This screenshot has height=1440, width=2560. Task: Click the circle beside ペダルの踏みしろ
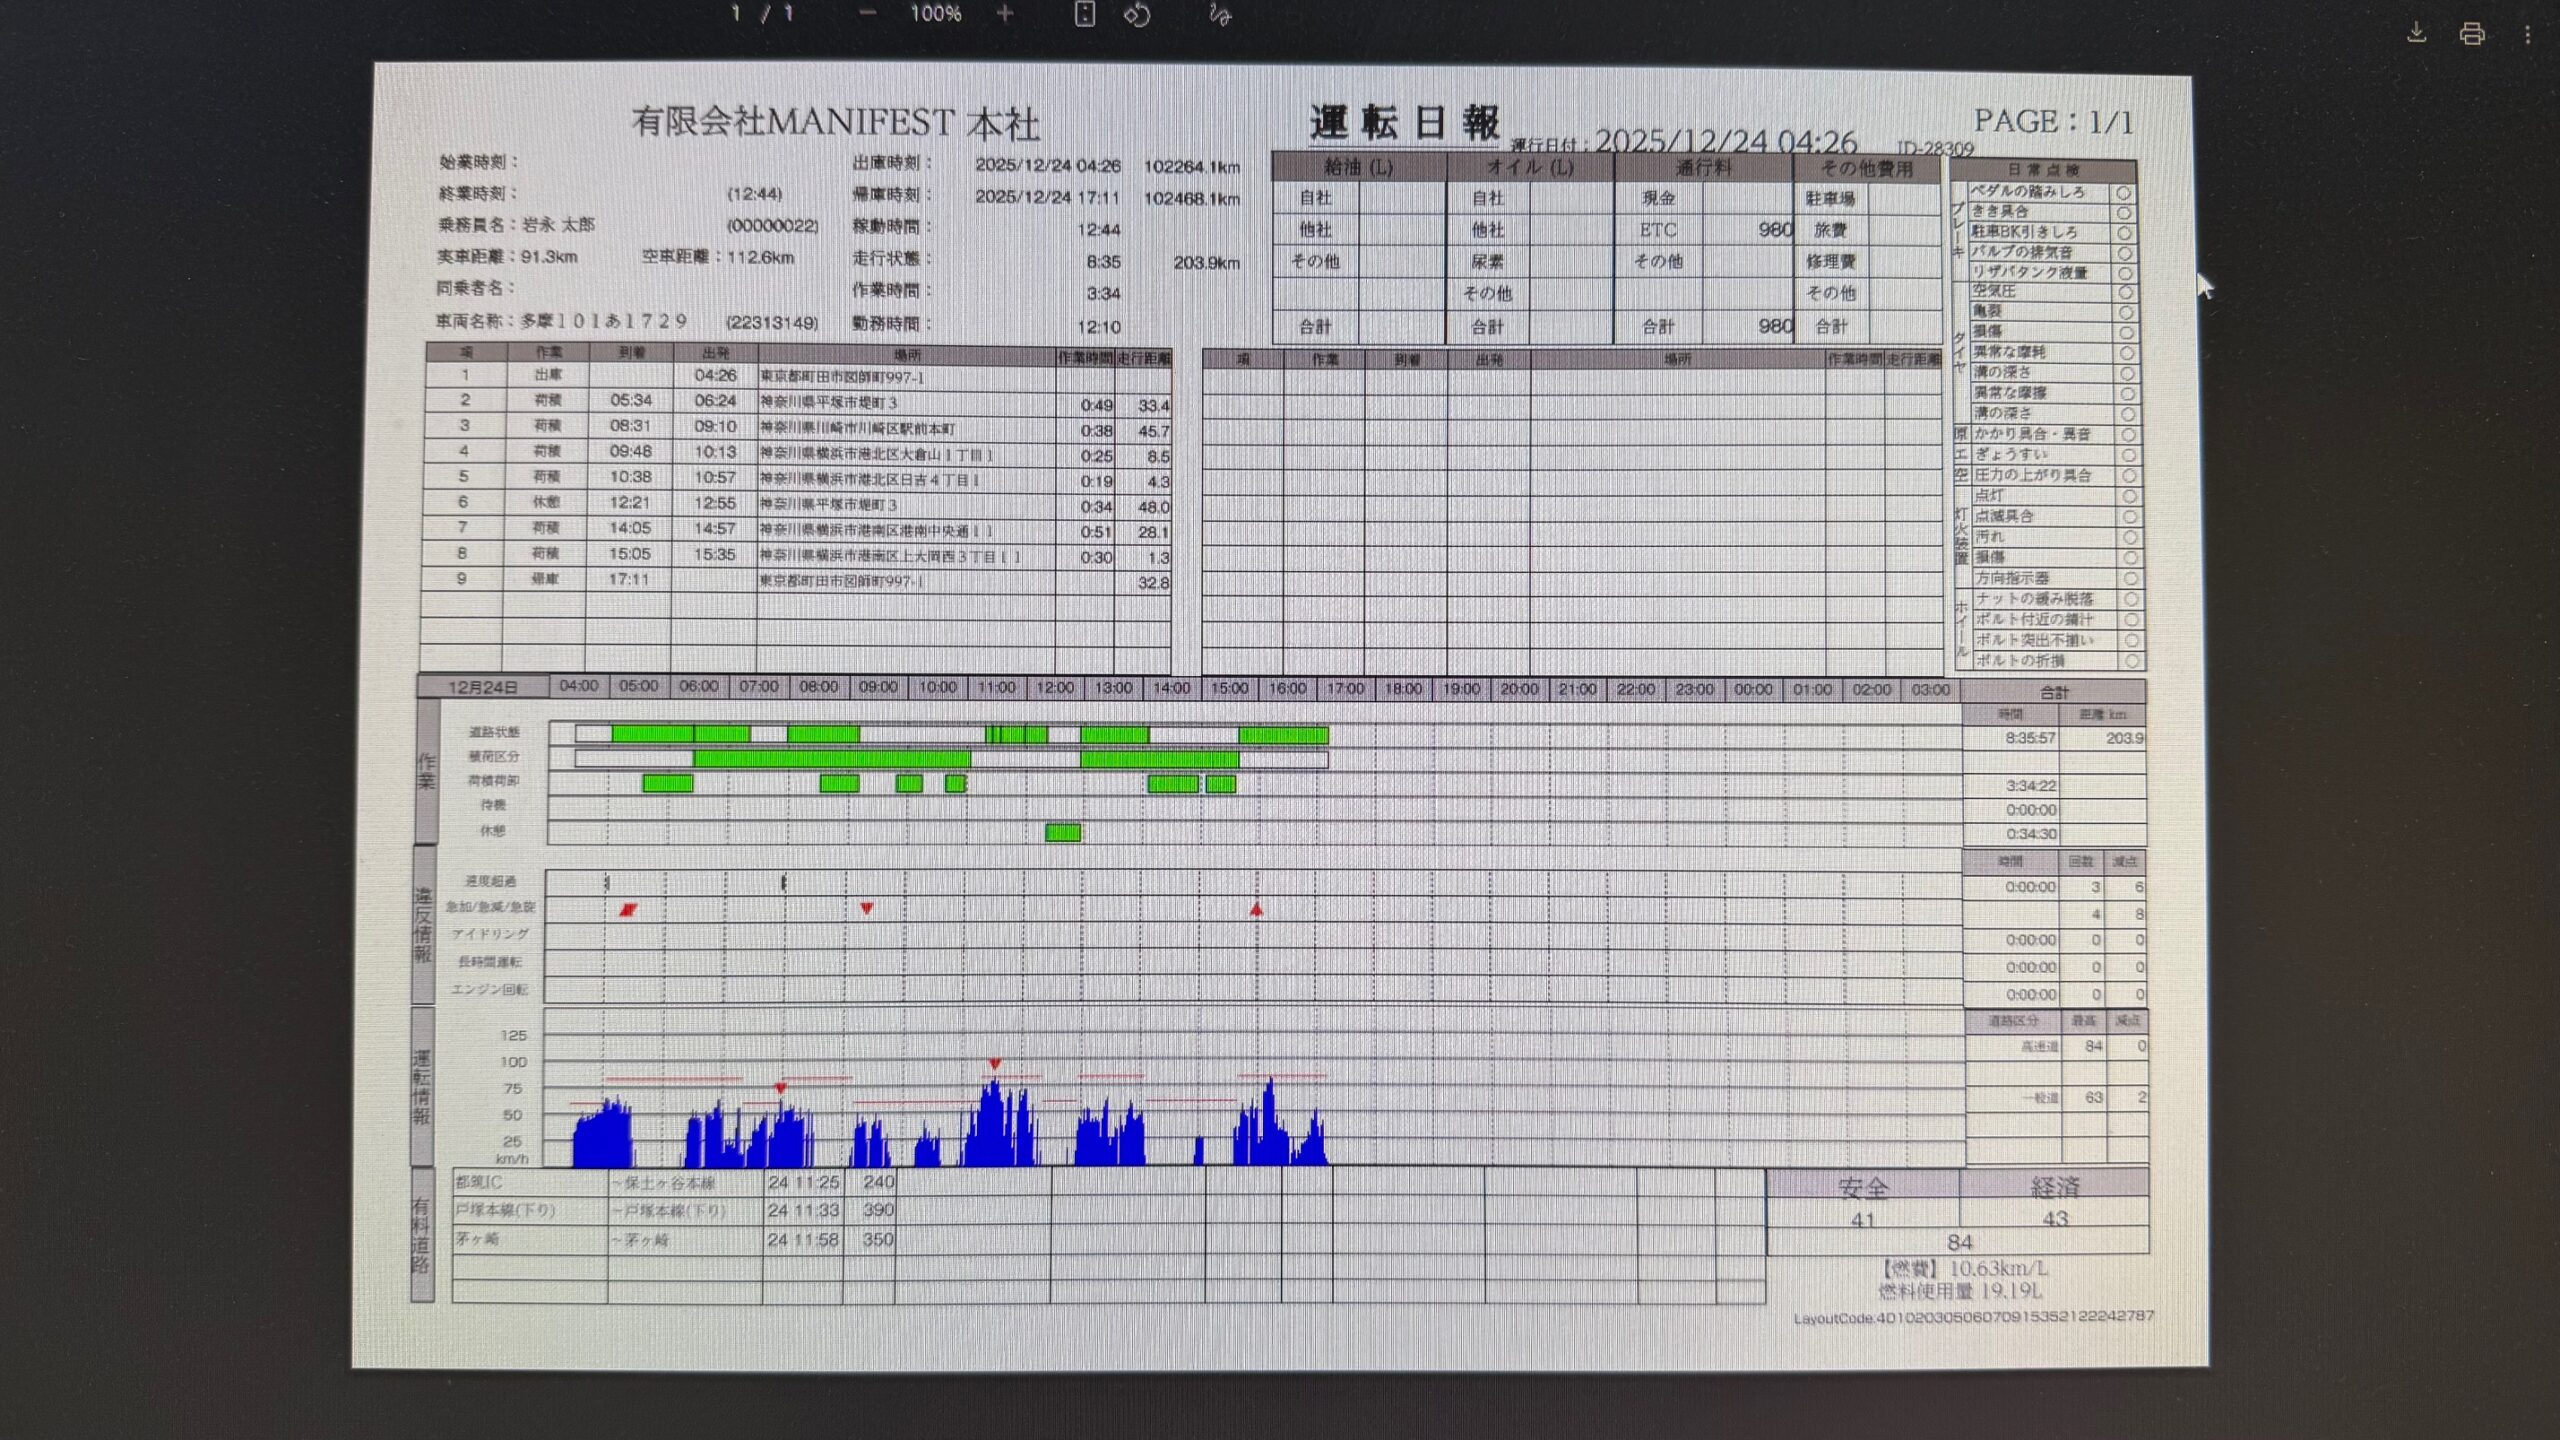click(2123, 193)
